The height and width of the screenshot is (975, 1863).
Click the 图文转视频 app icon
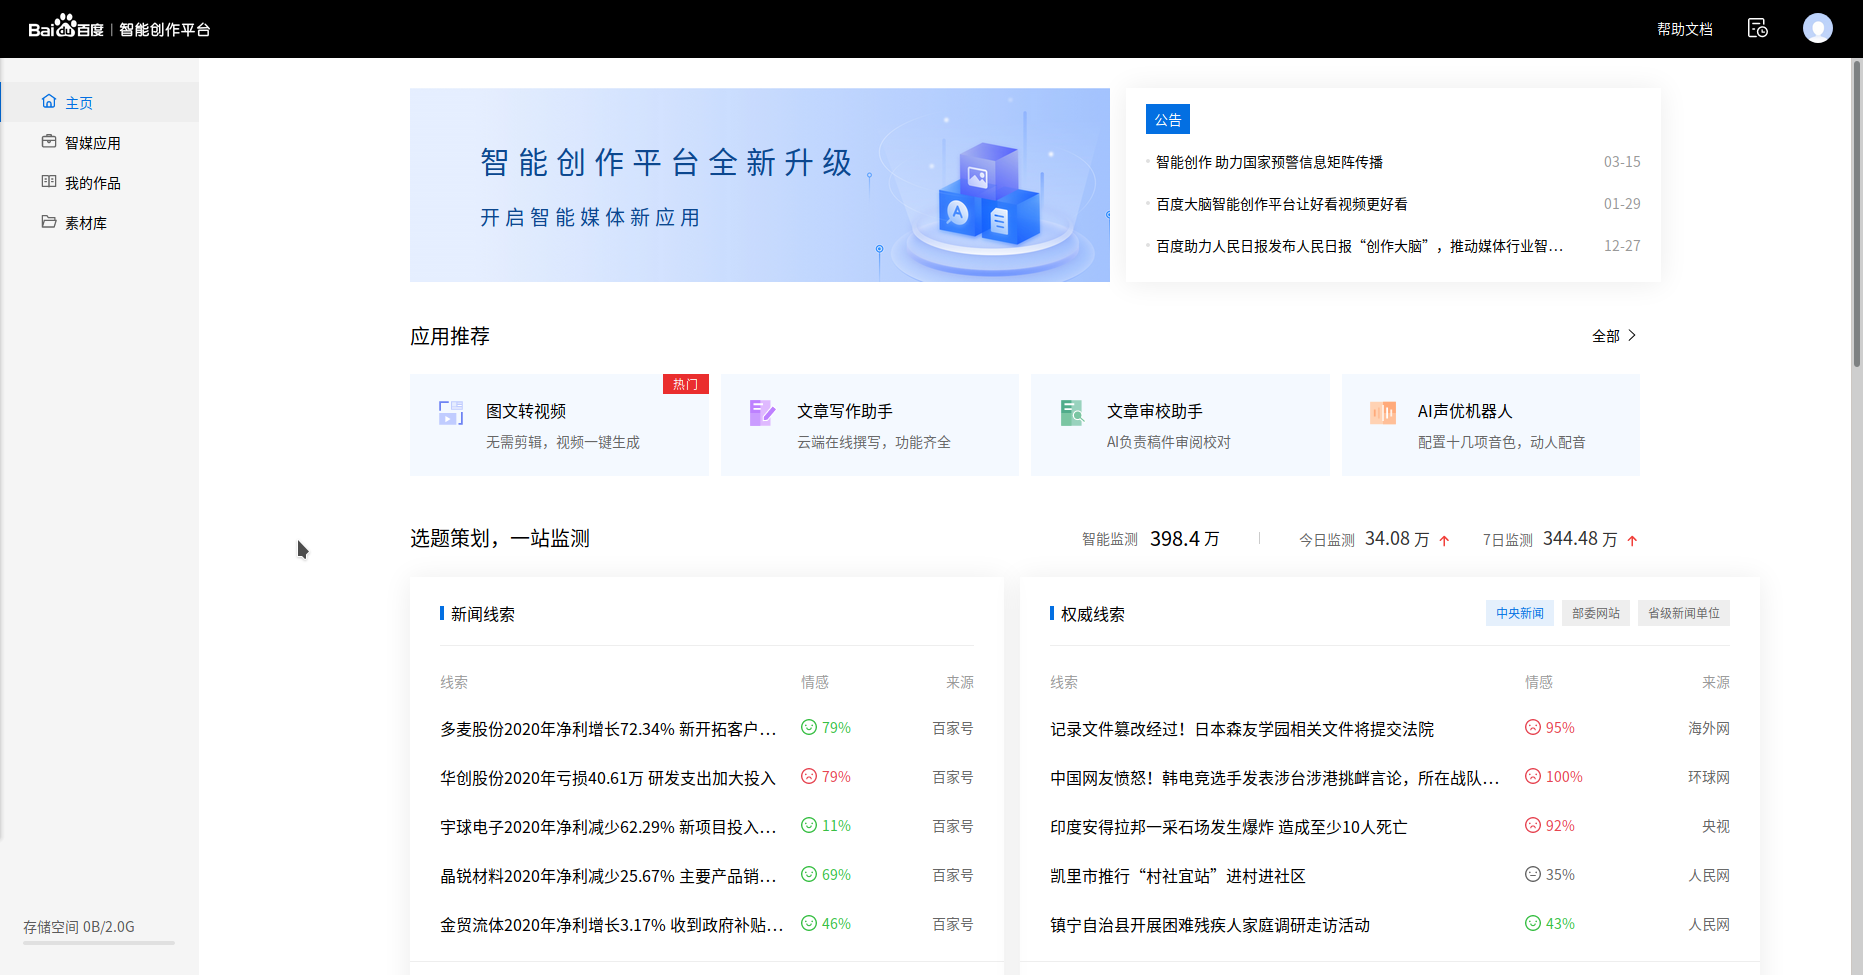(x=451, y=413)
